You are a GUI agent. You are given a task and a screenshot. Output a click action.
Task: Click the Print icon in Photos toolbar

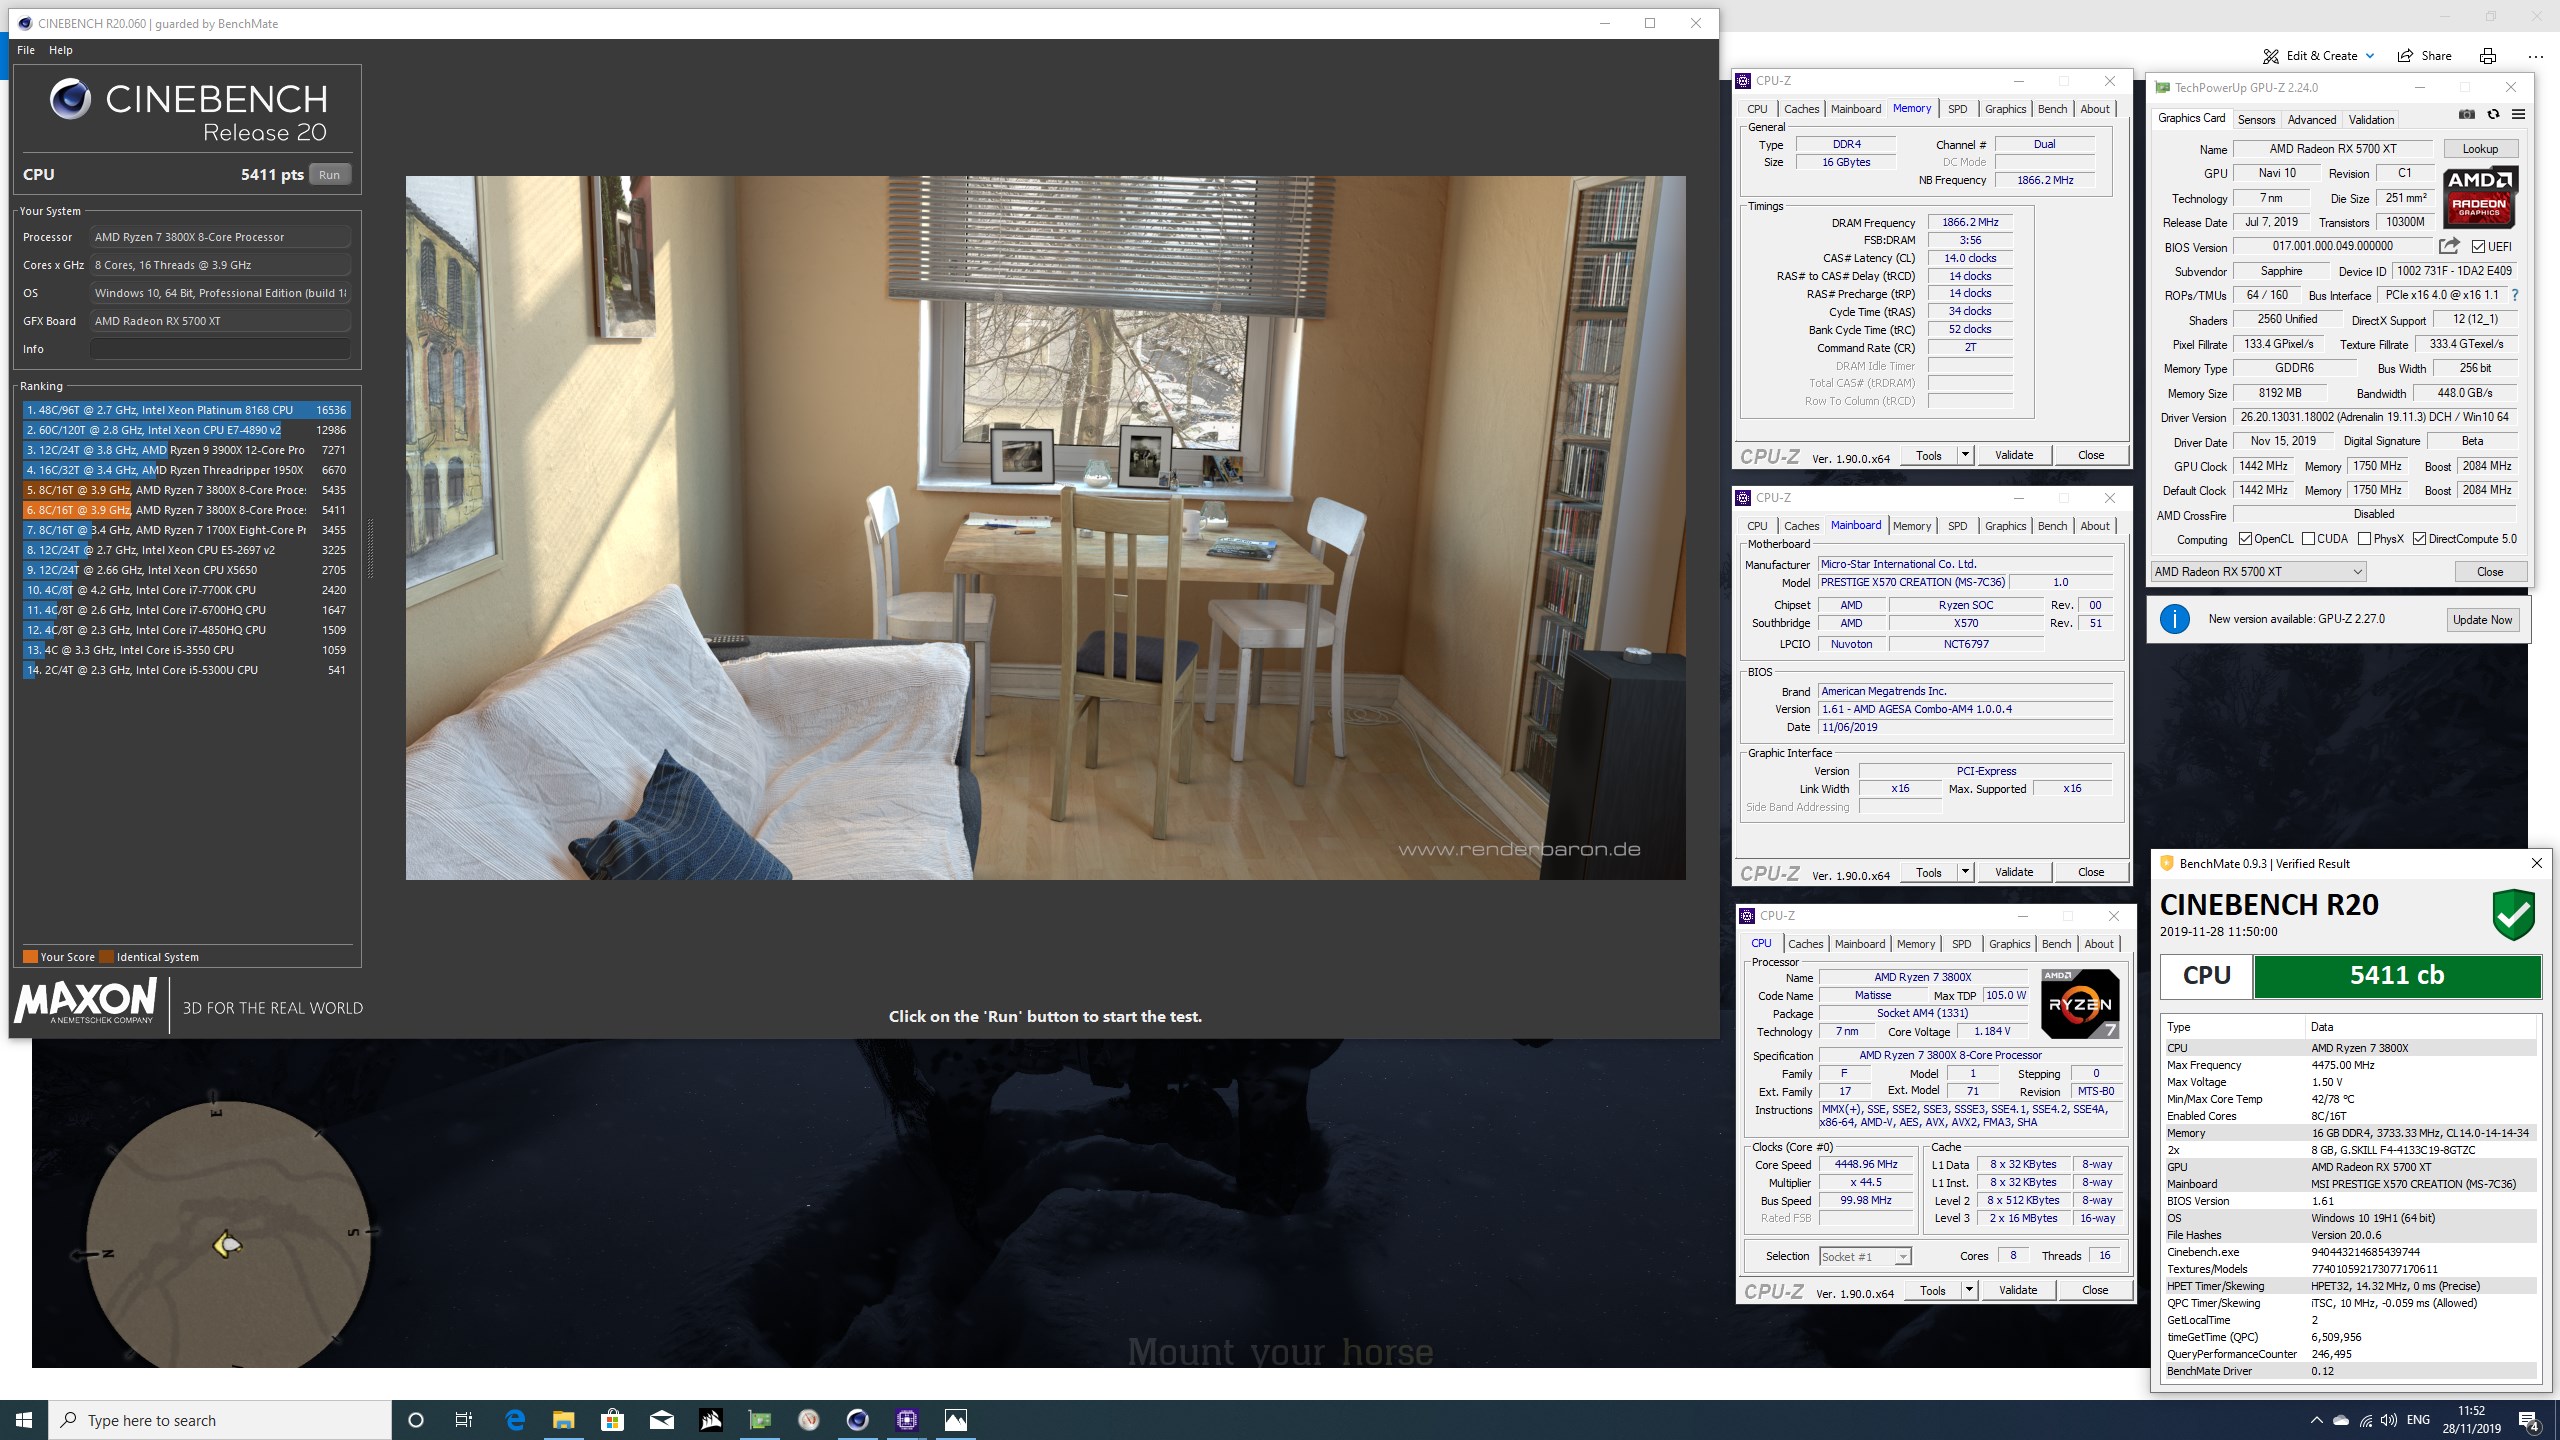pos(2487,56)
